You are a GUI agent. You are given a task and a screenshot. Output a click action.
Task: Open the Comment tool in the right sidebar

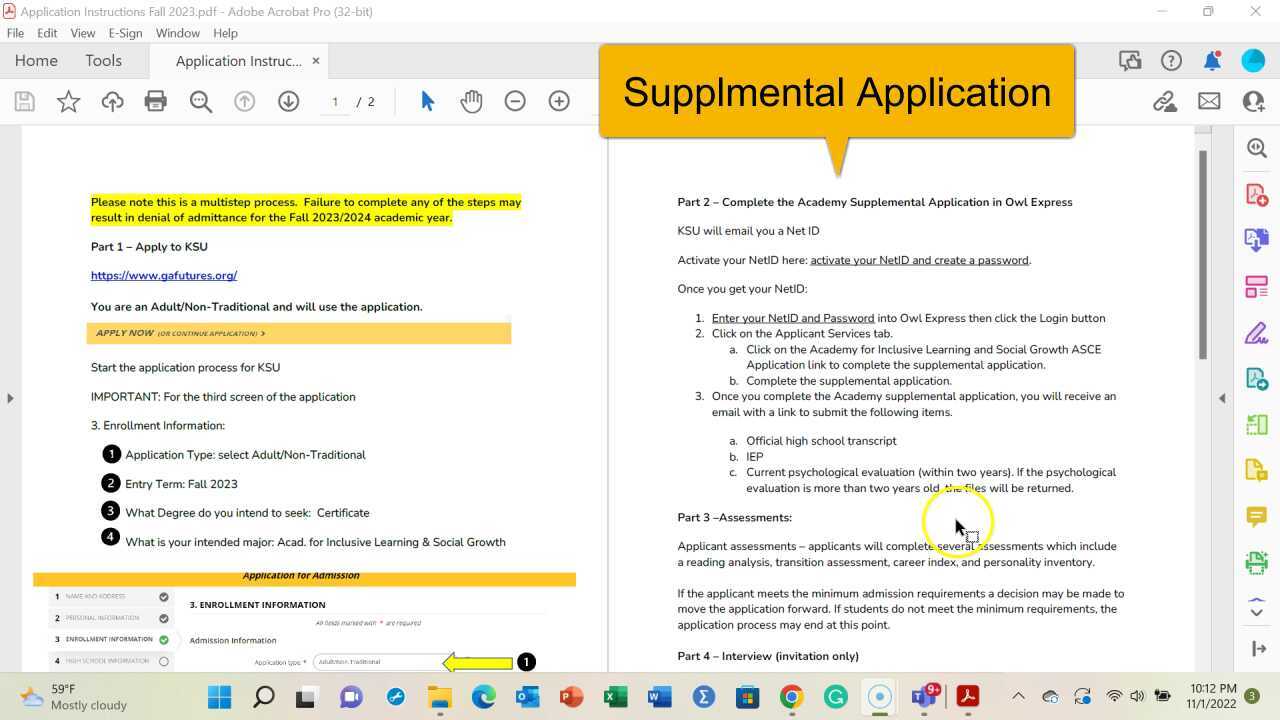[1256, 515]
